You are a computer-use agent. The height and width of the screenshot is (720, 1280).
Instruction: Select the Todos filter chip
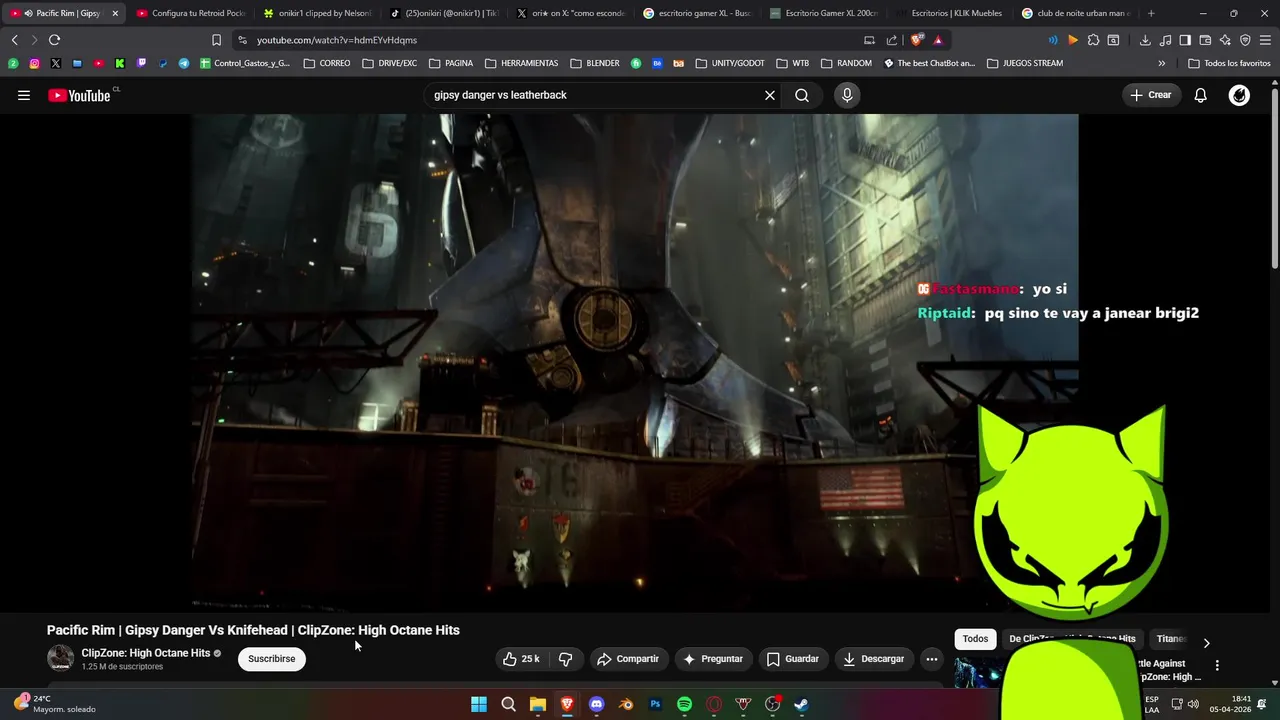975,639
